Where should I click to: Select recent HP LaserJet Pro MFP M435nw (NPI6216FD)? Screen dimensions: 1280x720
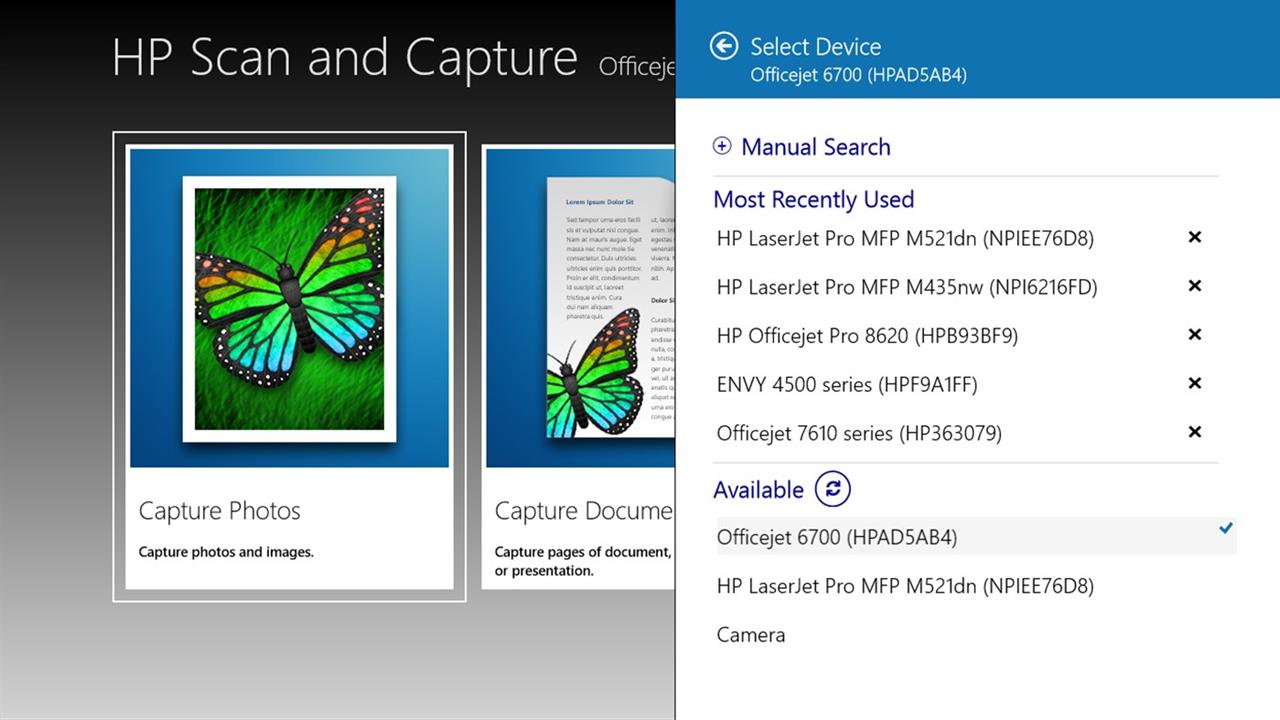(907, 287)
